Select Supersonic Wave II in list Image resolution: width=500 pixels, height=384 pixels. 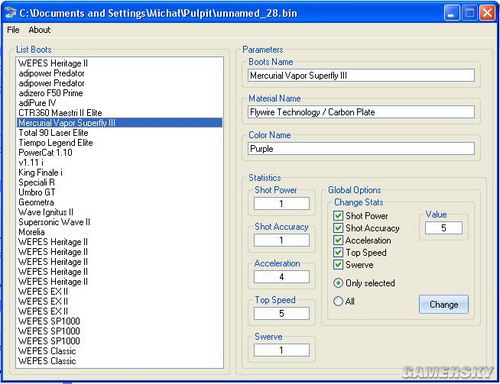click(119, 222)
